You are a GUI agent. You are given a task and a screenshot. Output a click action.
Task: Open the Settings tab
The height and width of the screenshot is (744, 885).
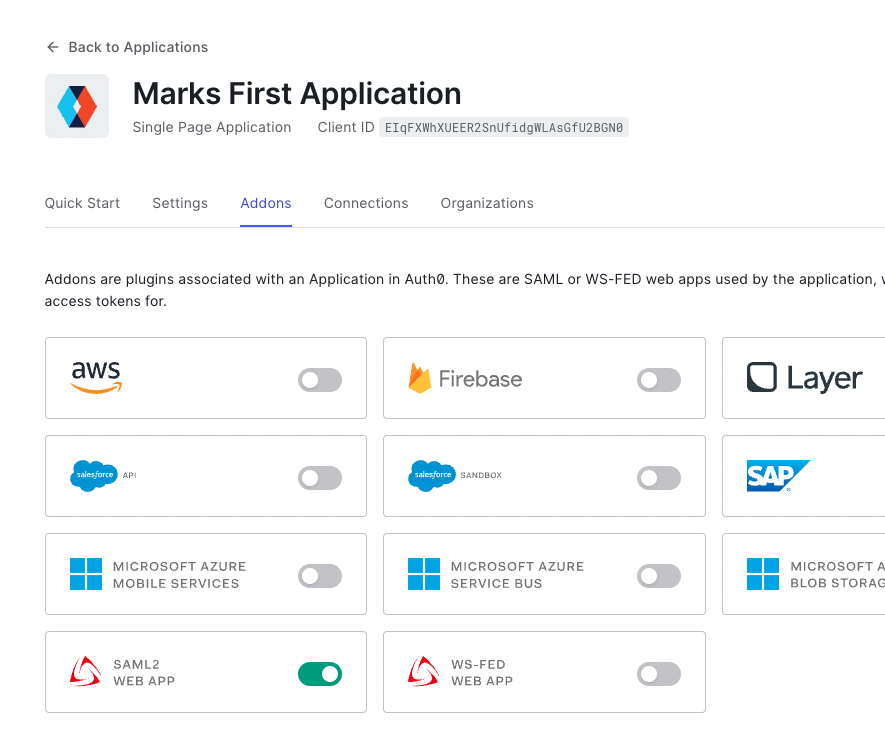pos(180,203)
